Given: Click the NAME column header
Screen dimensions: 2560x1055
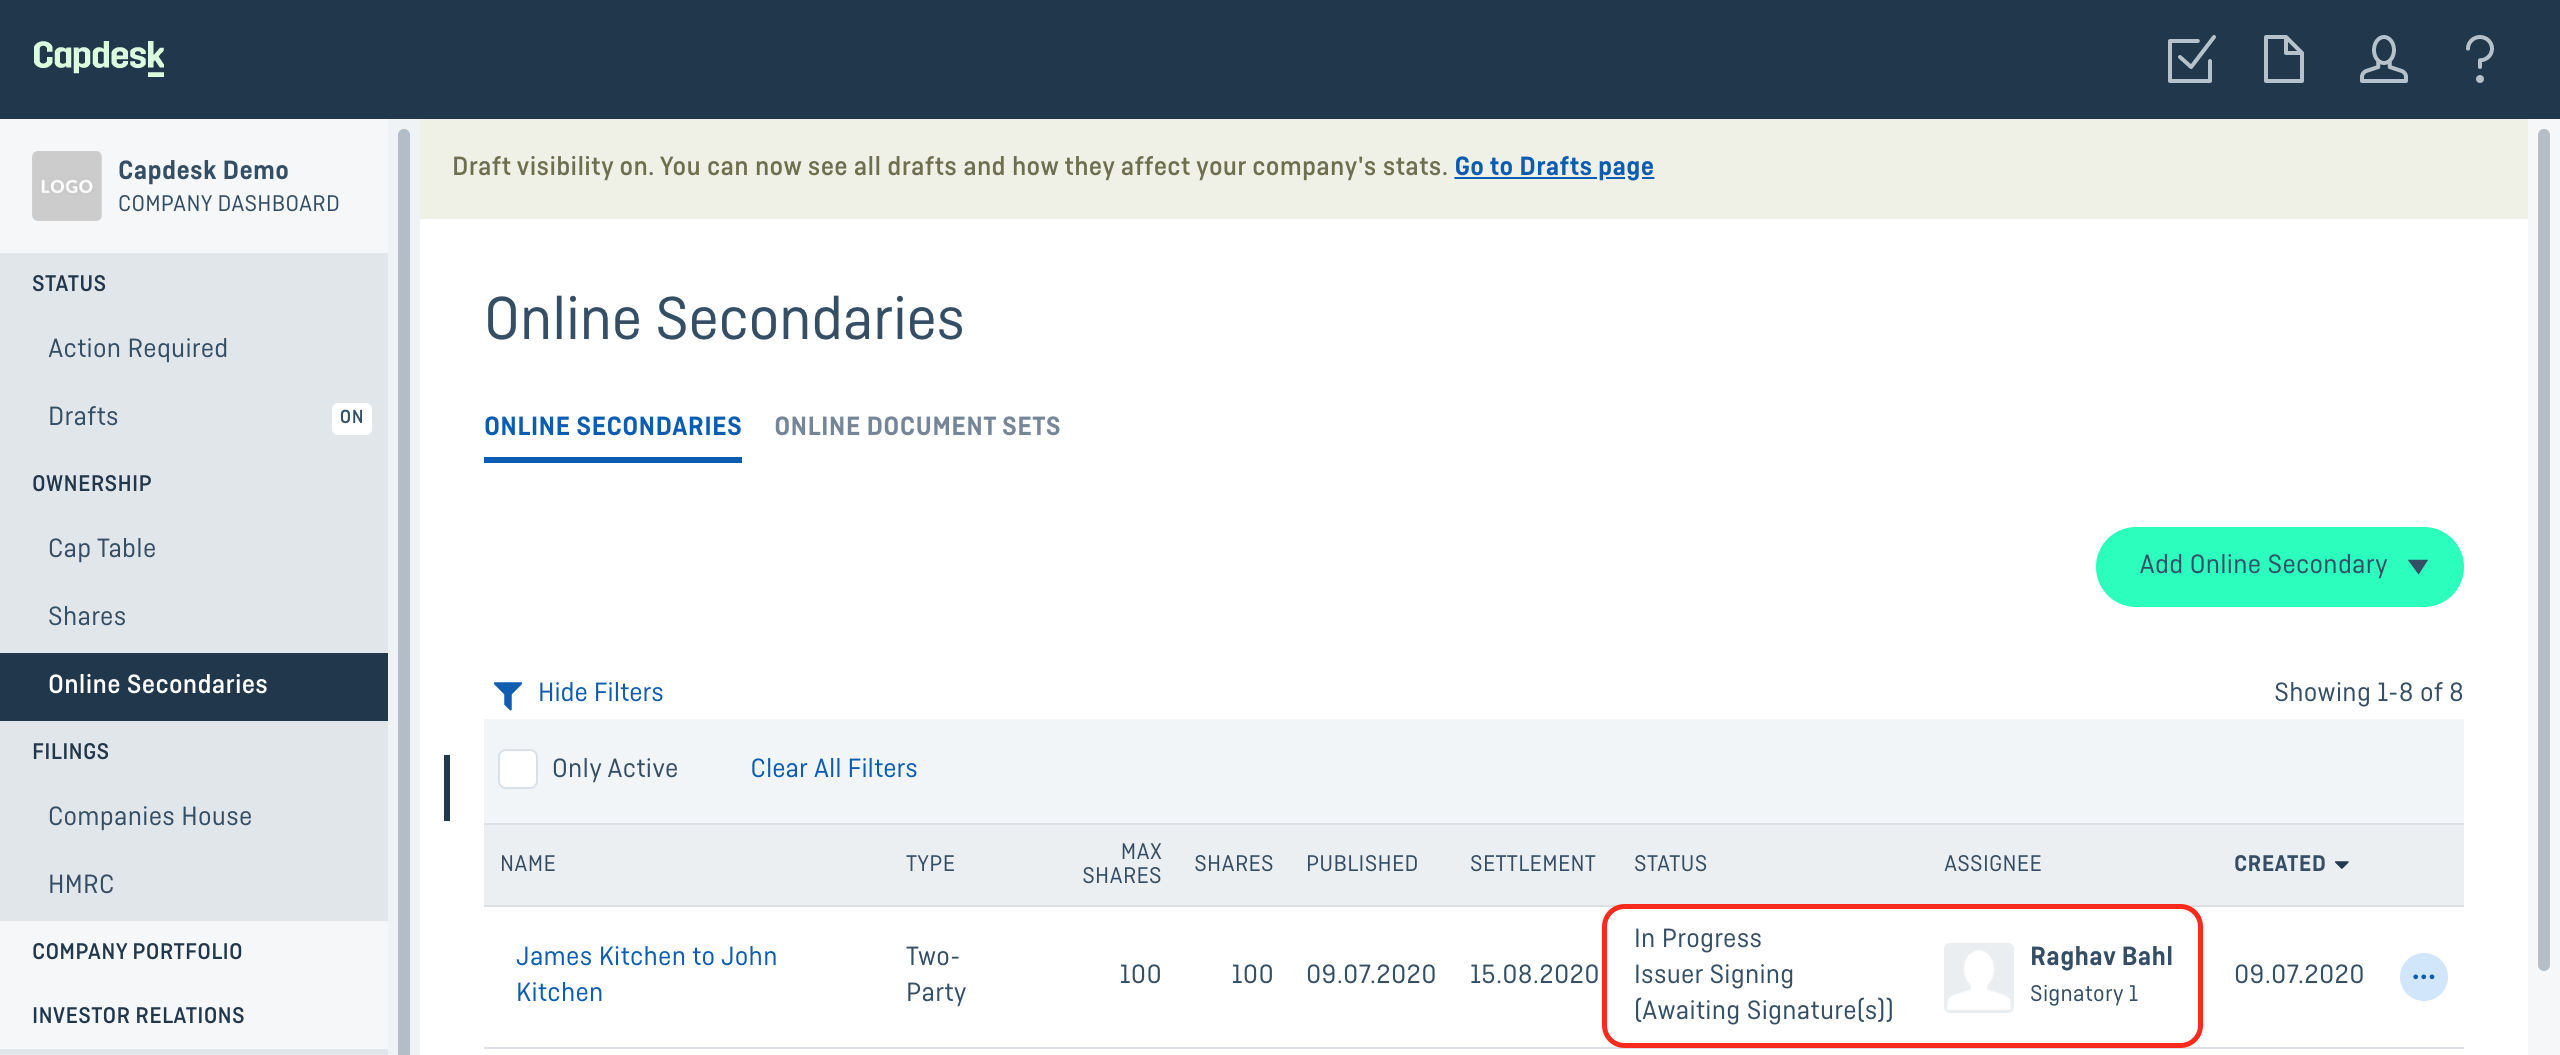Looking at the screenshot, I should (528, 864).
